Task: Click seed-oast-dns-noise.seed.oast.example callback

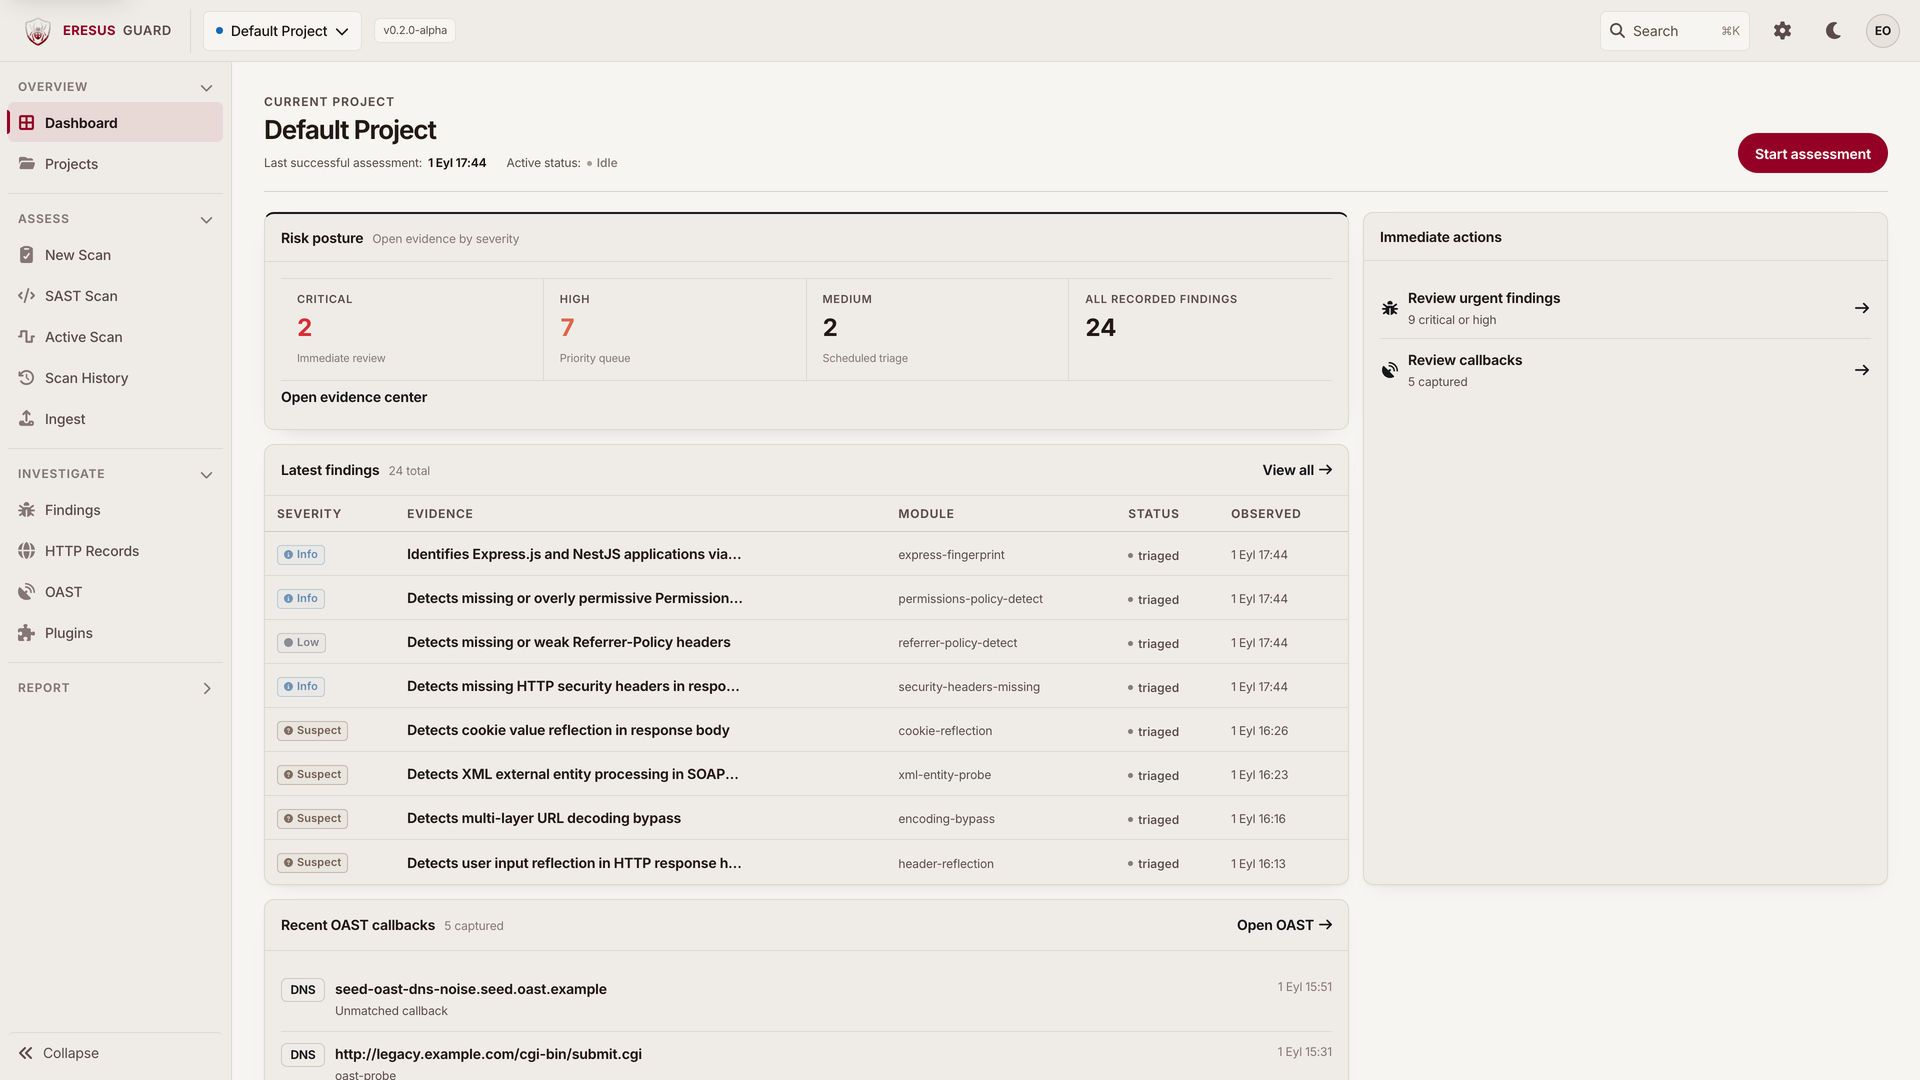Action: pos(471,989)
